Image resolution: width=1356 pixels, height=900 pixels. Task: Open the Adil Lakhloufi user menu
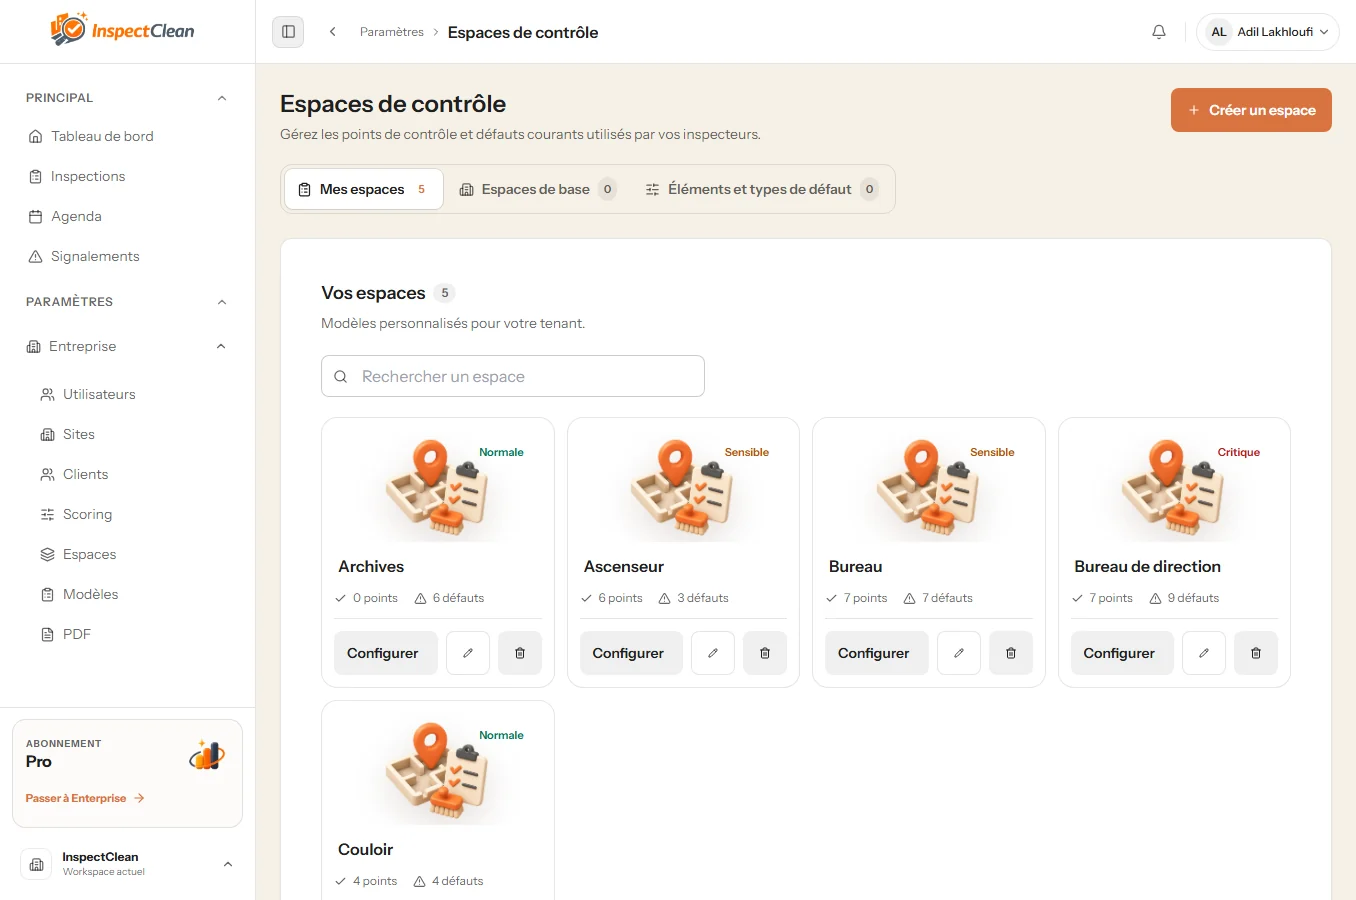pyautogui.click(x=1268, y=32)
